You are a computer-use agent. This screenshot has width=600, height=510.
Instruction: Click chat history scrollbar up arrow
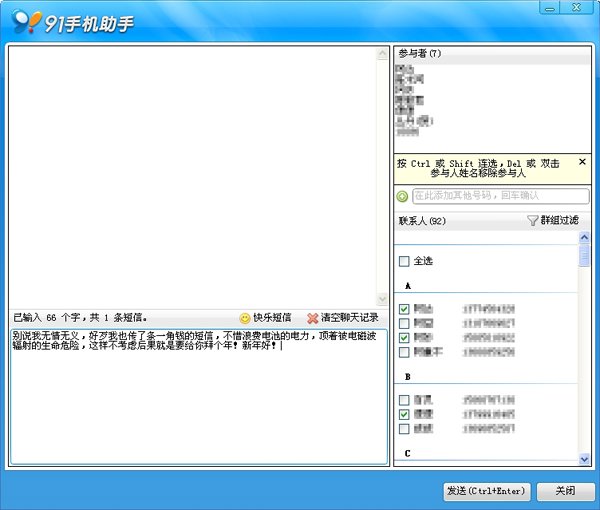coord(382,54)
